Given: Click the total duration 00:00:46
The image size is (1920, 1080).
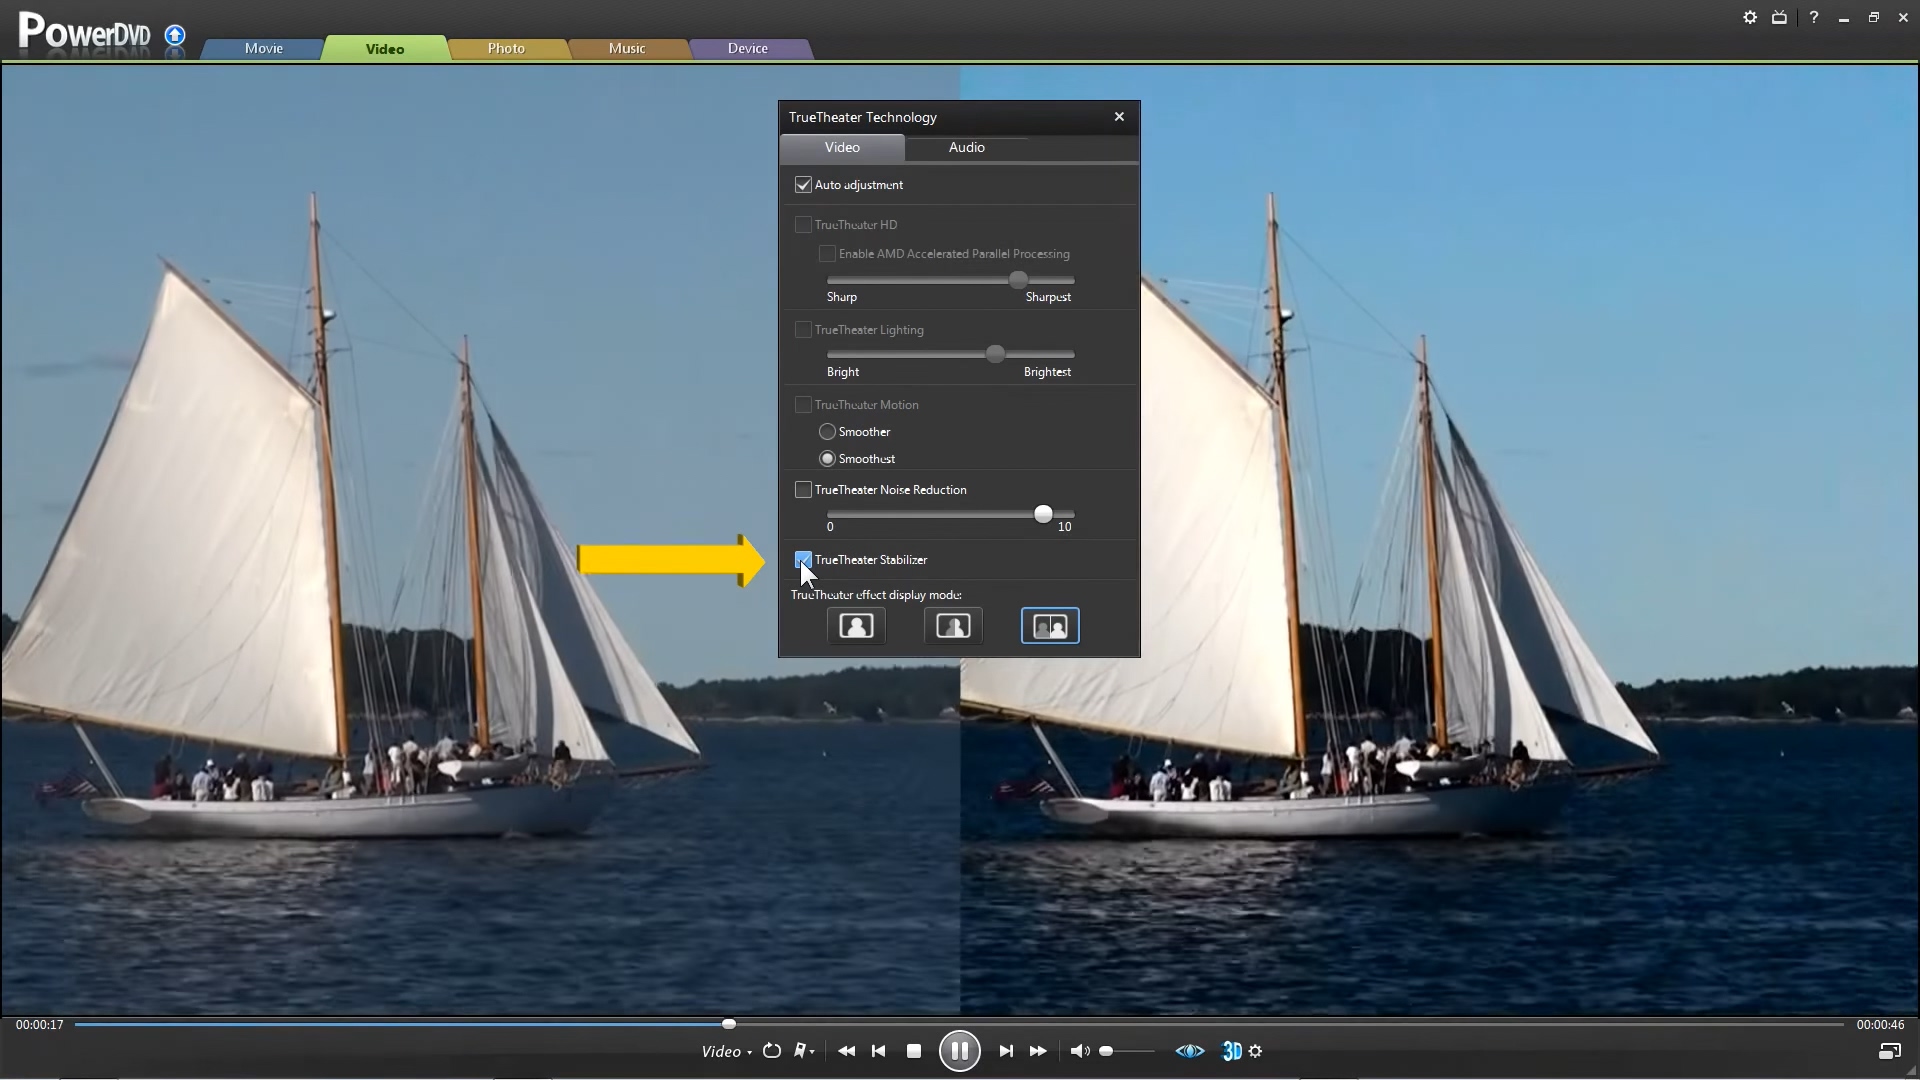Looking at the screenshot, I should tap(1880, 1025).
